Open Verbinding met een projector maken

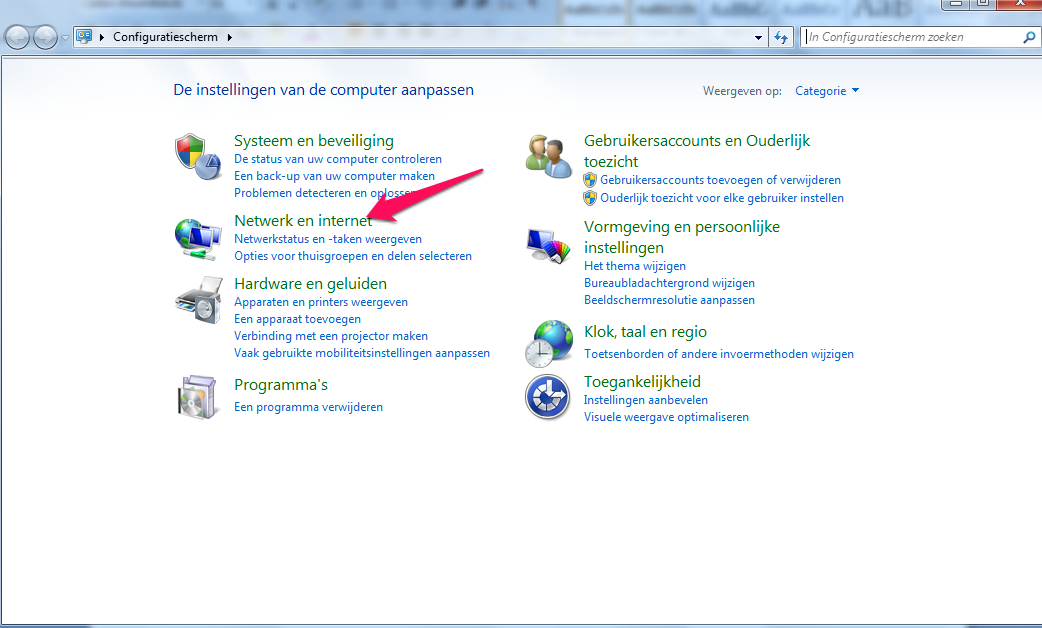point(331,336)
